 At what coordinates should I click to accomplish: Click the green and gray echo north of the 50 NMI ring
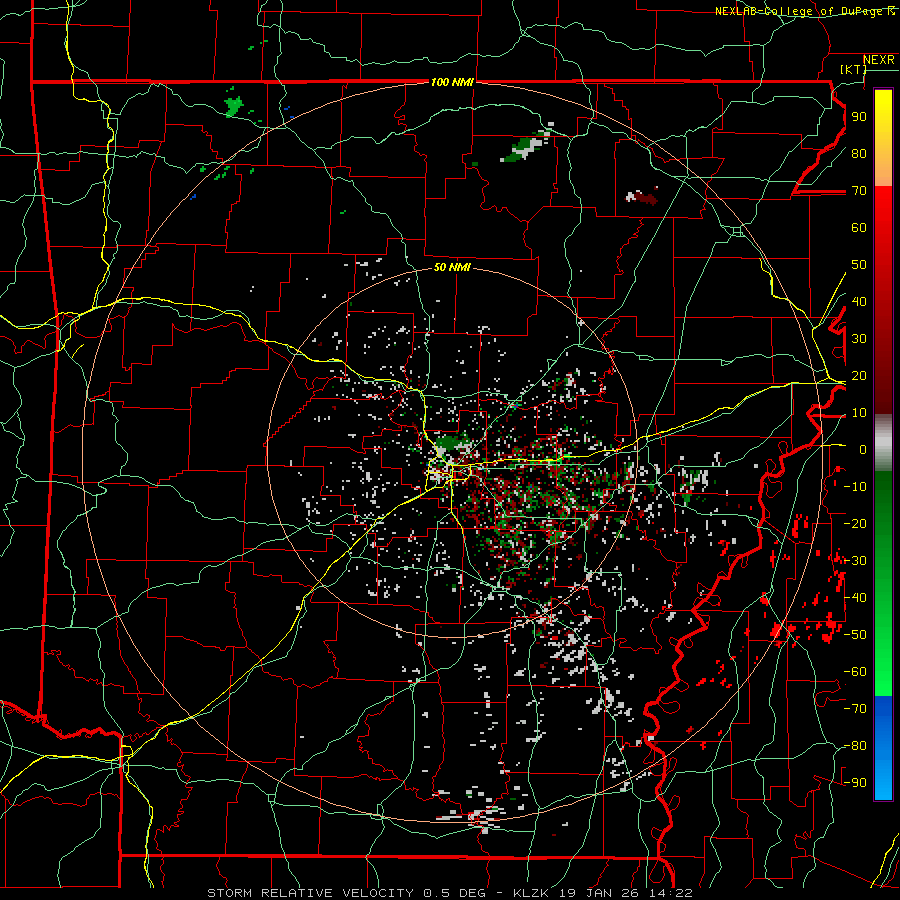(x=525, y=146)
